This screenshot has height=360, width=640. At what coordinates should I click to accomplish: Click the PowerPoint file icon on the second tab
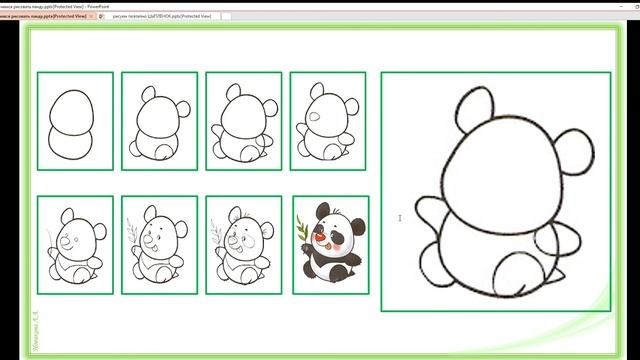coord(101,16)
